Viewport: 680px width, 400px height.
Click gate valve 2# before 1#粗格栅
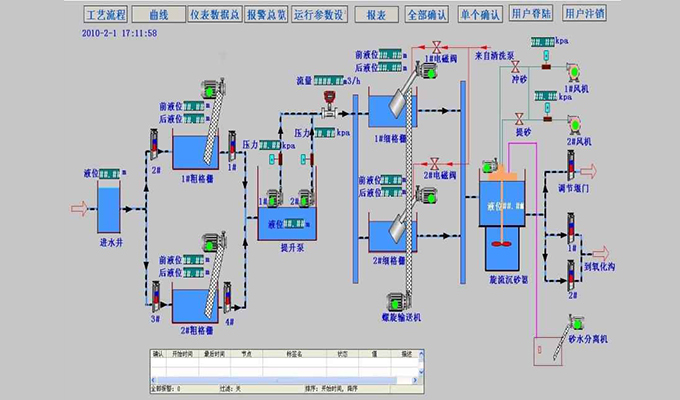point(154,144)
